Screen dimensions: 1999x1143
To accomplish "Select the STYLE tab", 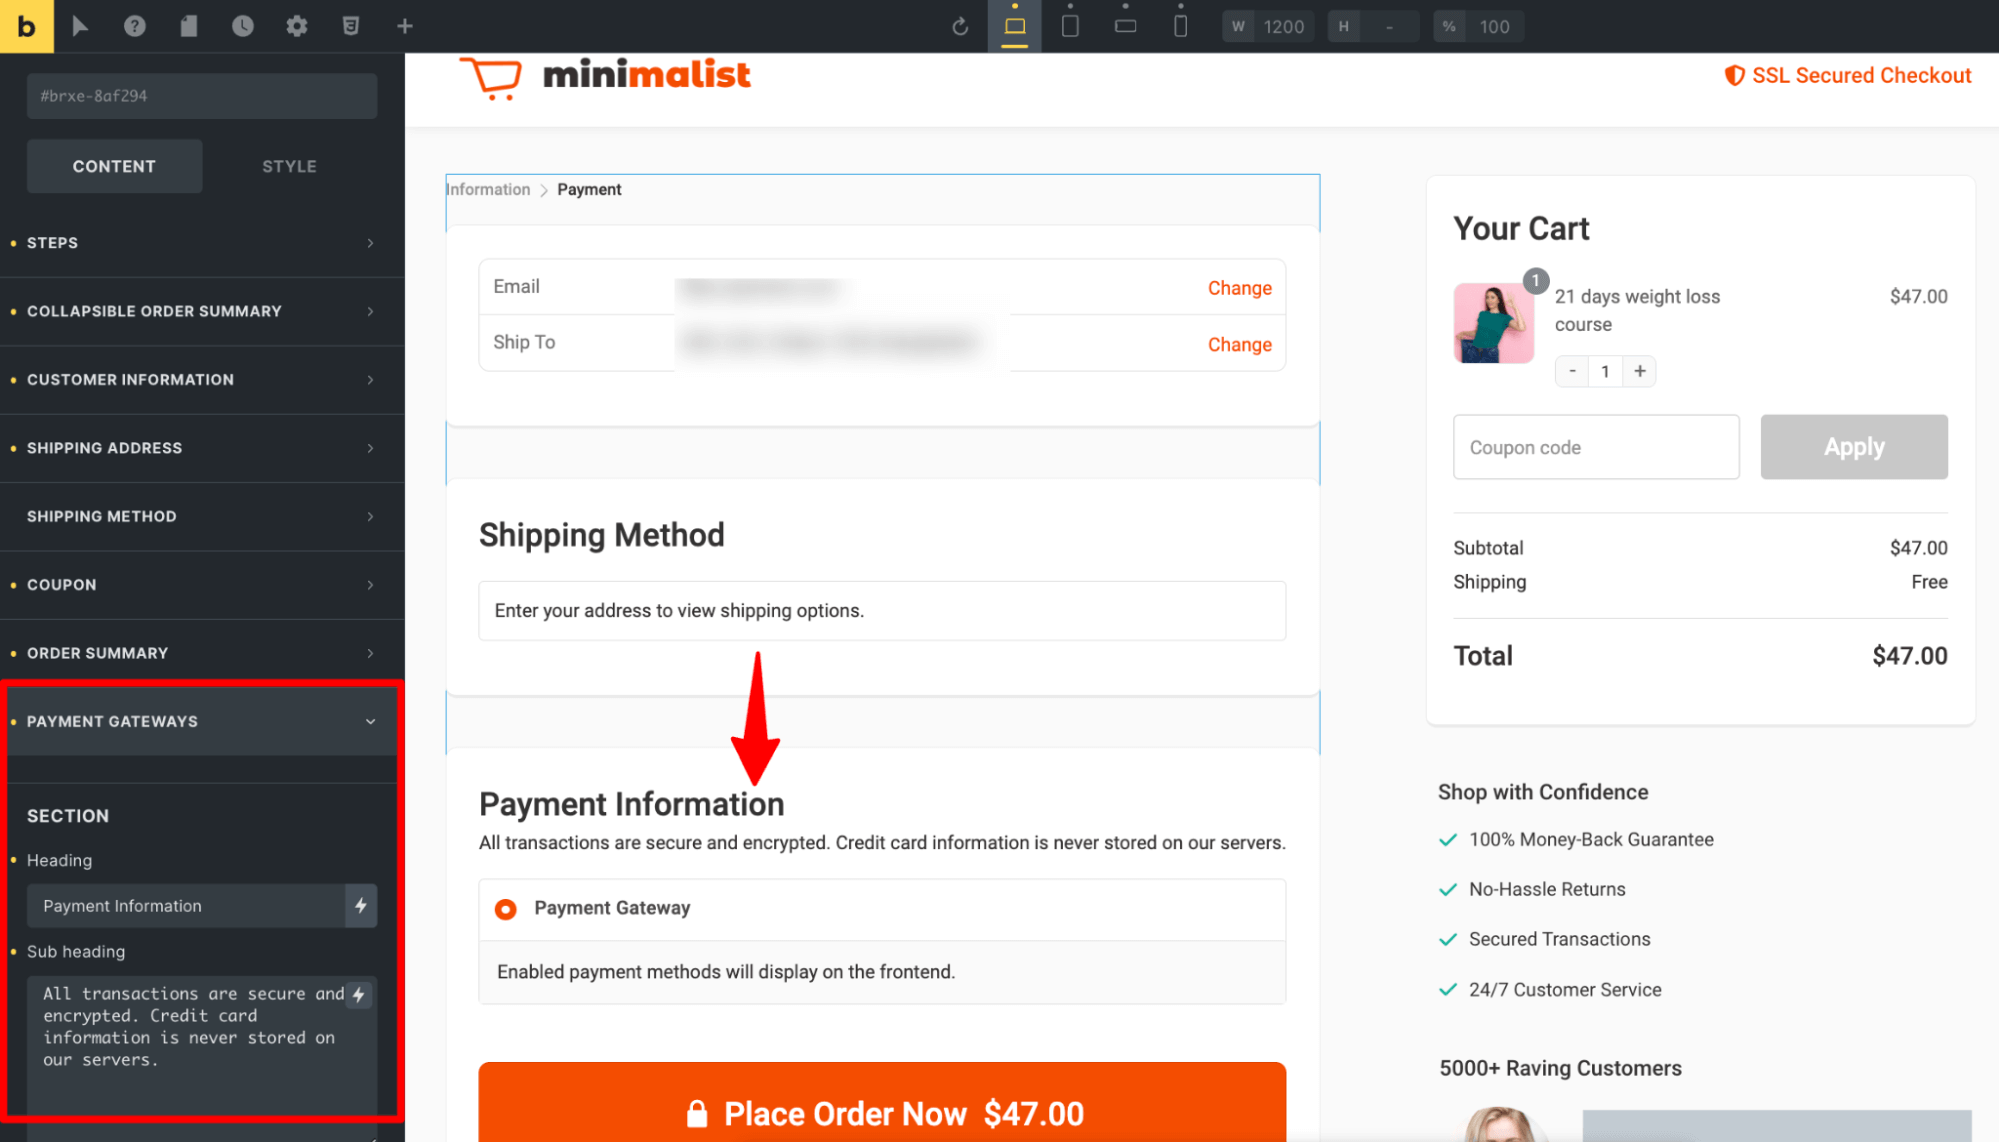I will click(287, 165).
